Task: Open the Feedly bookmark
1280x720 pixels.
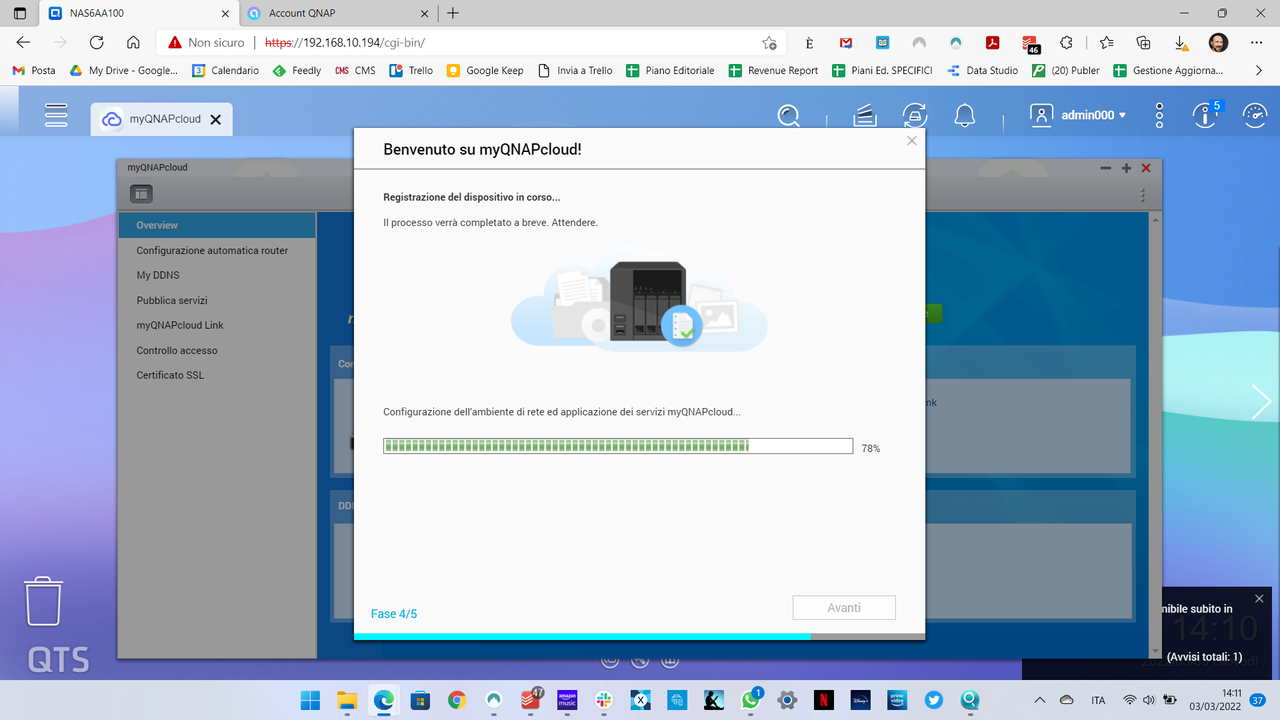Action: tap(297, 71)
